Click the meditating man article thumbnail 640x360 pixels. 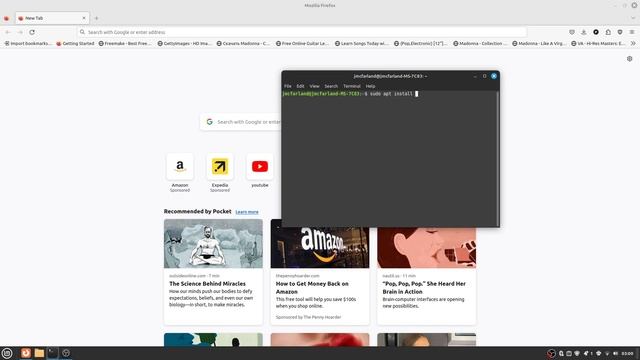213,244
